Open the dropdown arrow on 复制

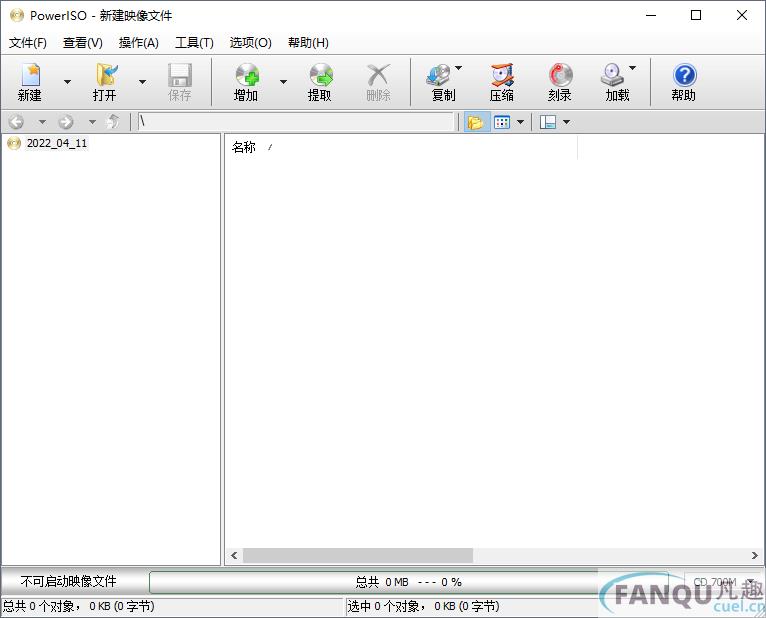coord(458,68)
